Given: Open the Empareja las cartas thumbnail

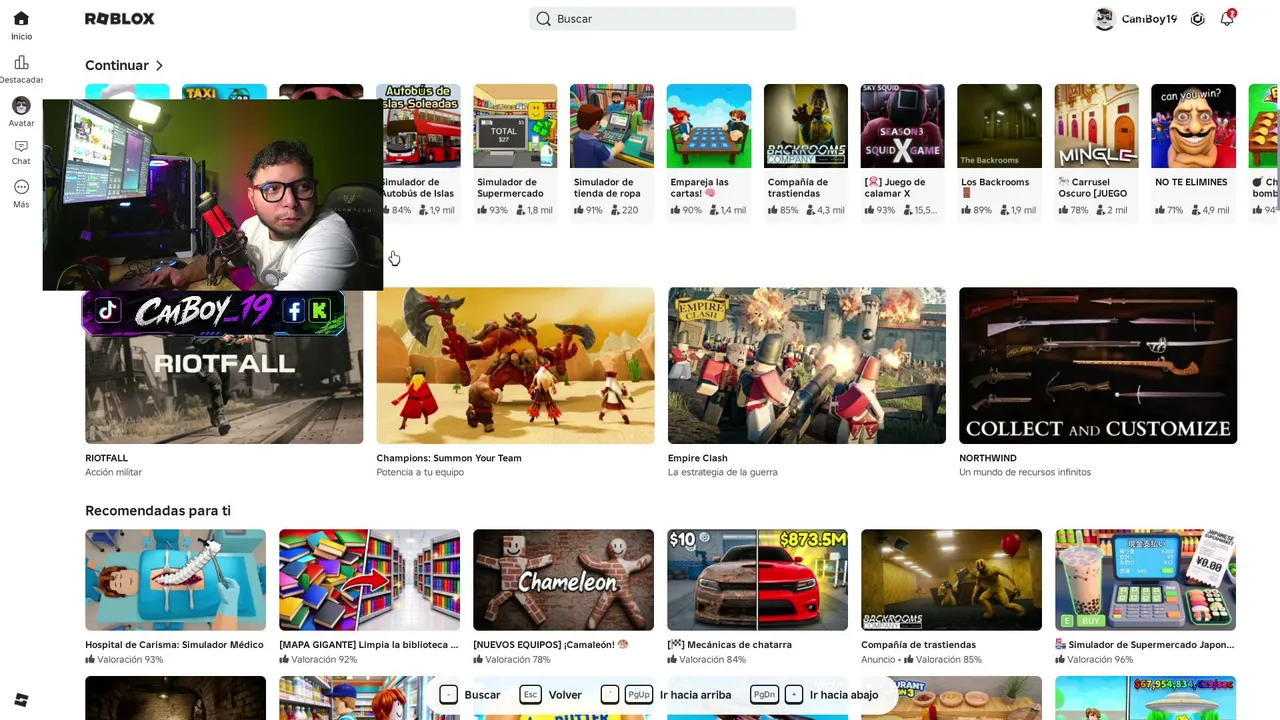Looking at the screenshot, I should pyautogui.click(x=709, y=126).
